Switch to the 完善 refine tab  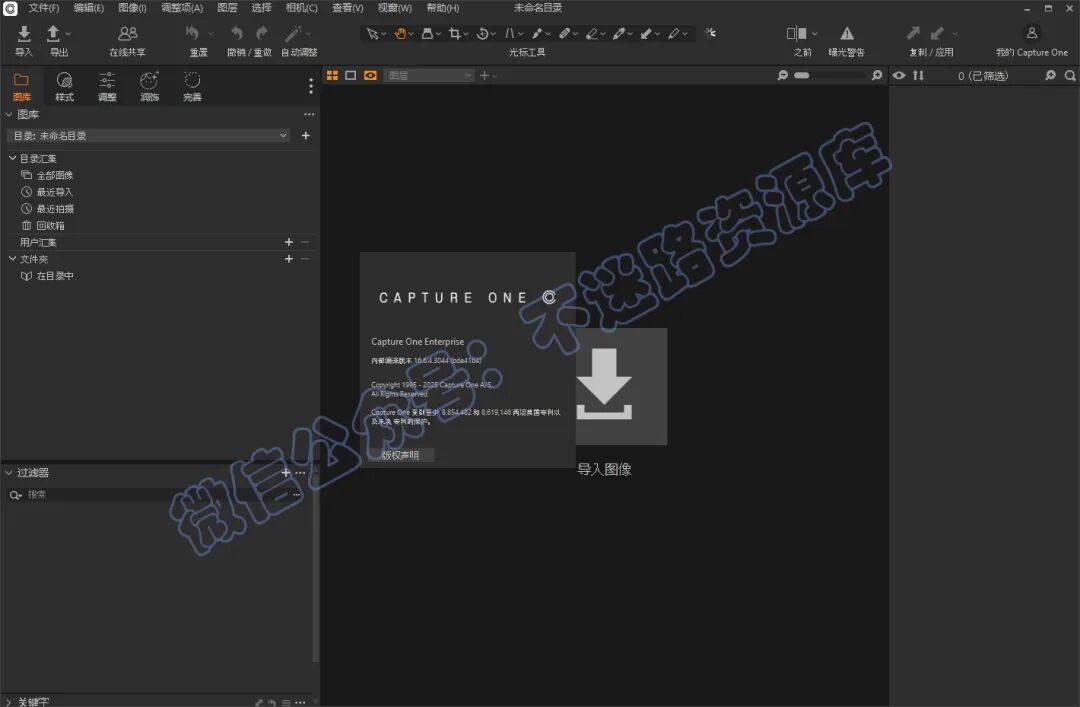click(x=192, y=88)
